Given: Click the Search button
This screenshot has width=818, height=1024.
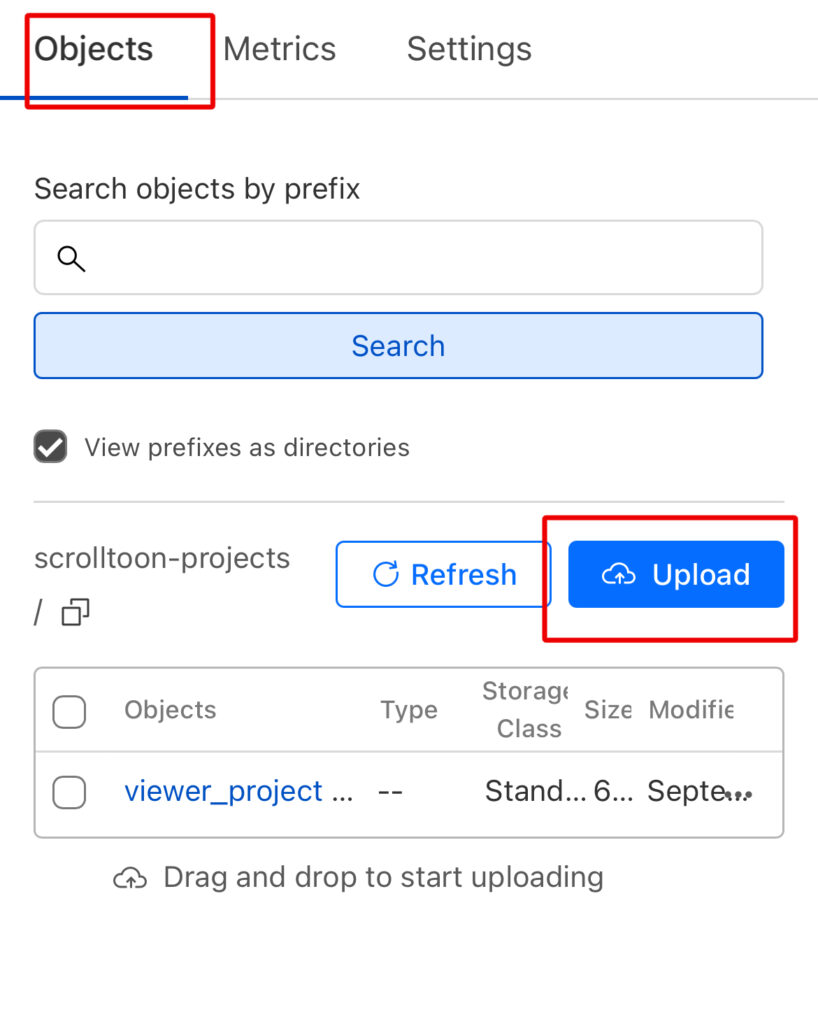Looking at the screenshot, I should pyautogui.click(x=398, y=346).
